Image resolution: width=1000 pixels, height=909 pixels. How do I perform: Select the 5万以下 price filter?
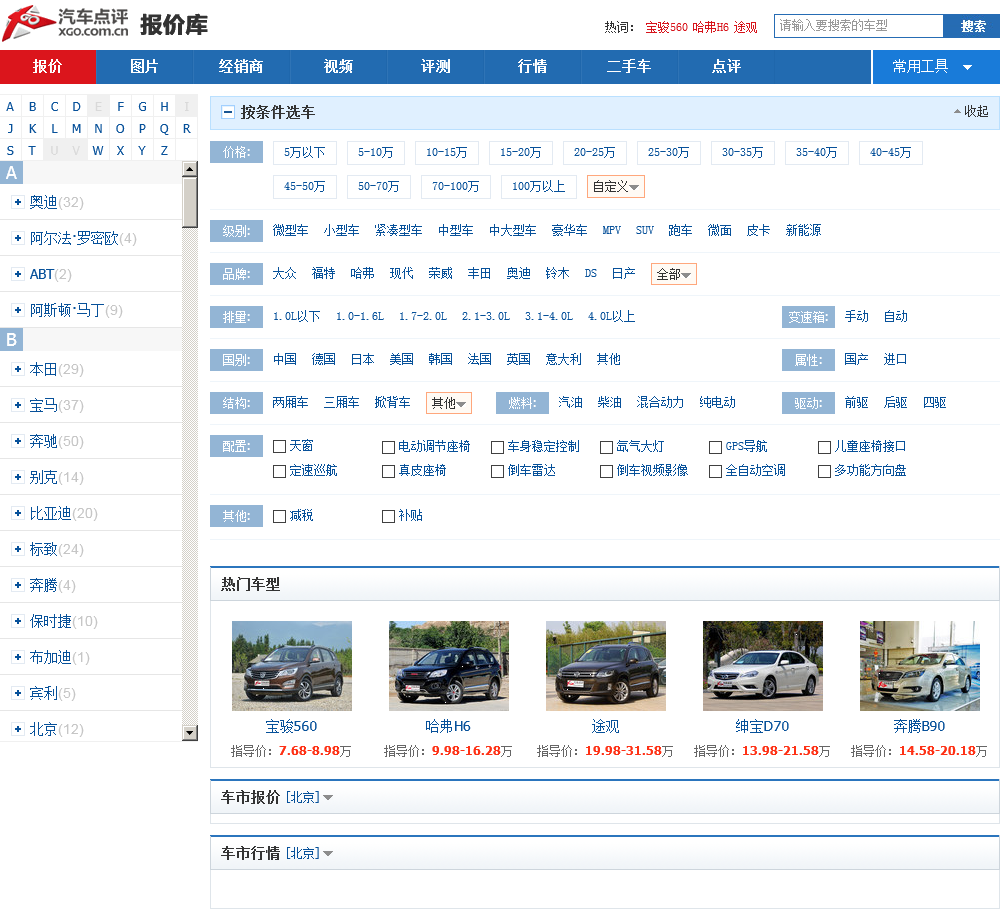(305, 152)
